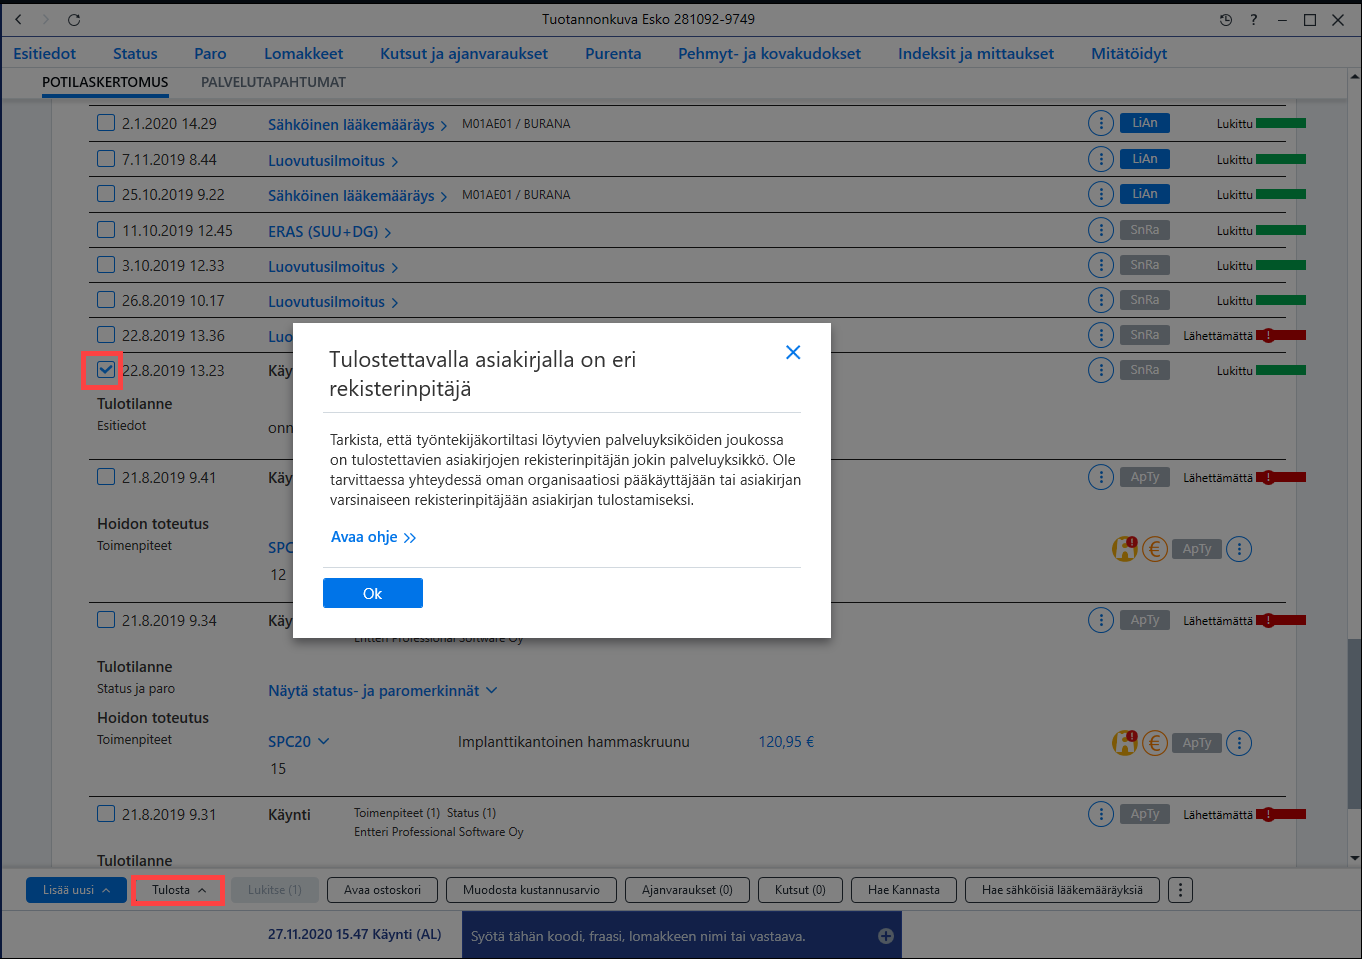
Task: Expand Näytä status- ja paromerkinnät
Action: point(382,691)
